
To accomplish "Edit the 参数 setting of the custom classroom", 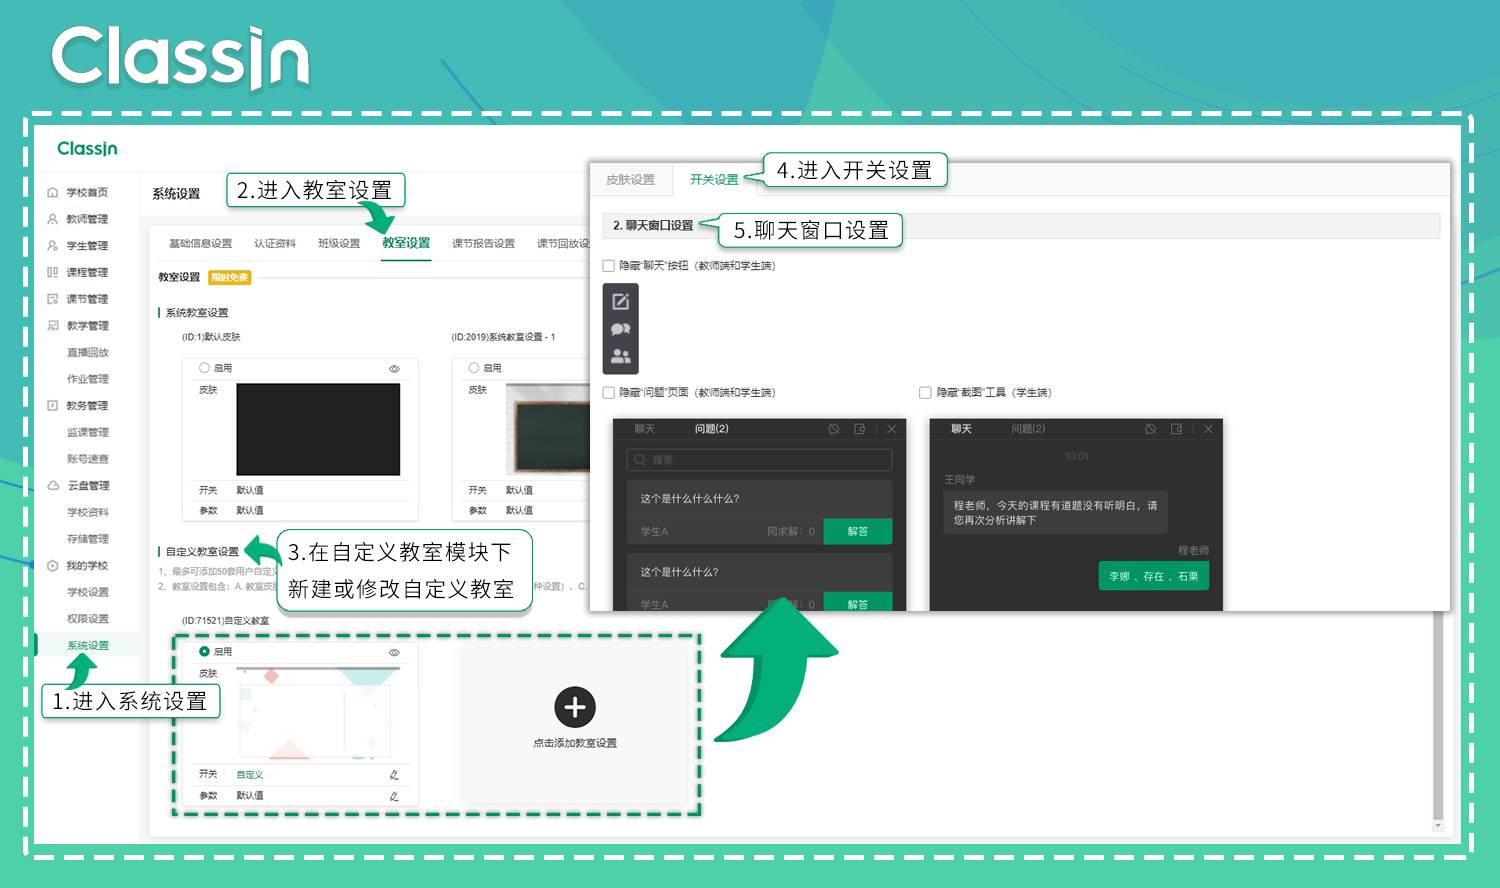I will tap(394, 796).
